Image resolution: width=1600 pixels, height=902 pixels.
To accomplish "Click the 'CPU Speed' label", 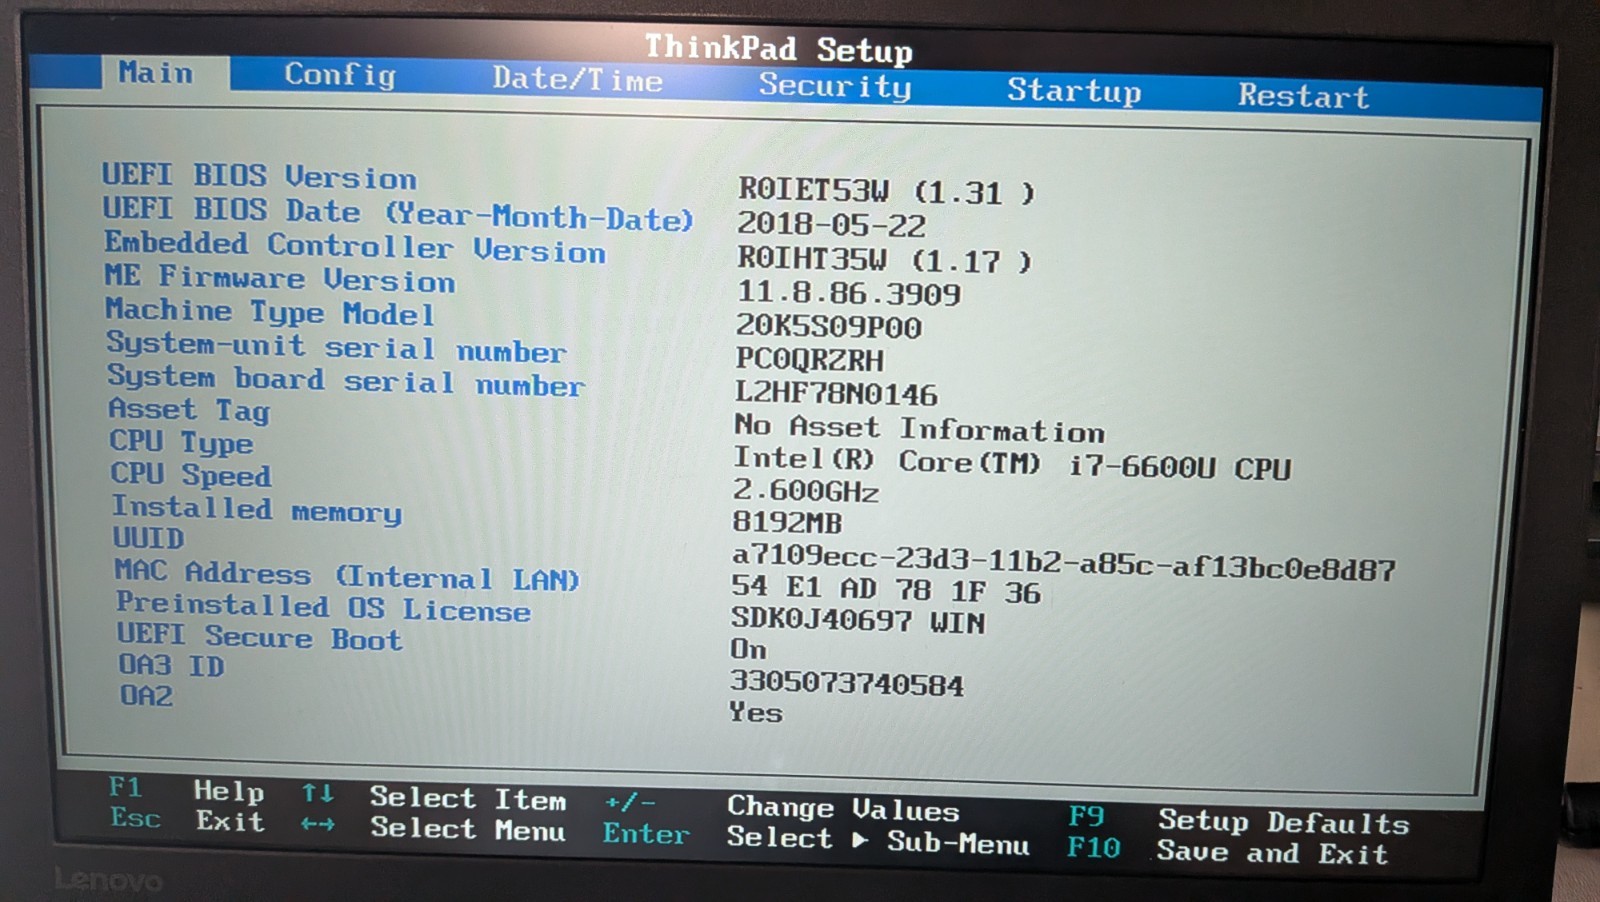I will (x=191, y=474).
